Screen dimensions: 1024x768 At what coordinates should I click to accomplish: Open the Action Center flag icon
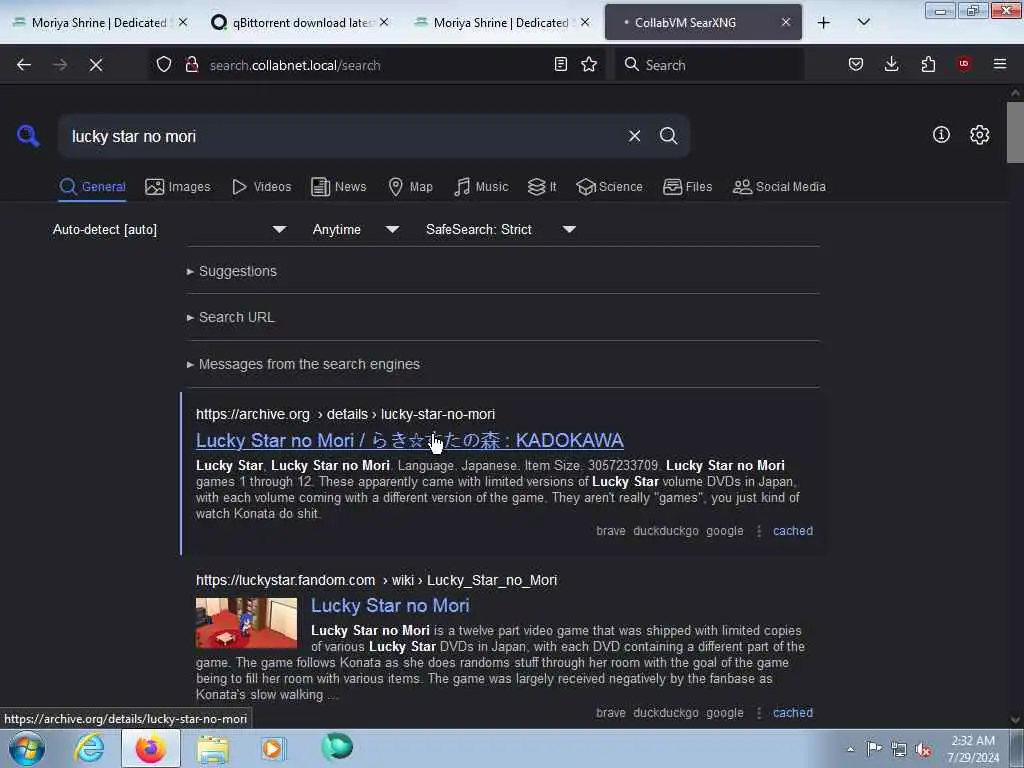point(874,749)
